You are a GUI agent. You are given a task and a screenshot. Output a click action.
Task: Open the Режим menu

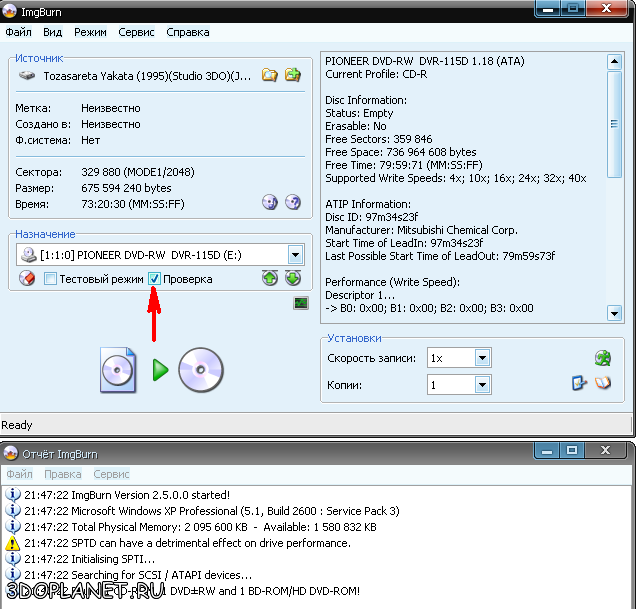pos(90,32)
